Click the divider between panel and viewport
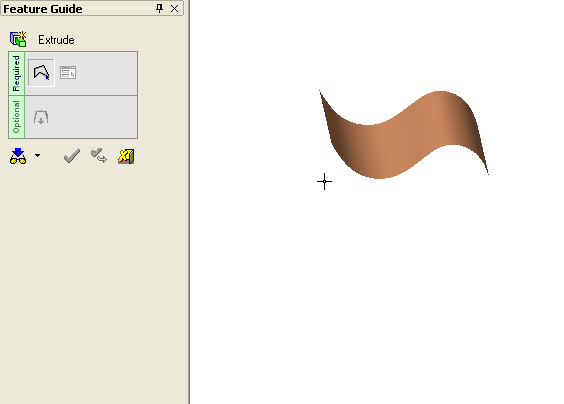Image resolution: width=564 pixels, height=404 pixels. (x=189, y=202)
